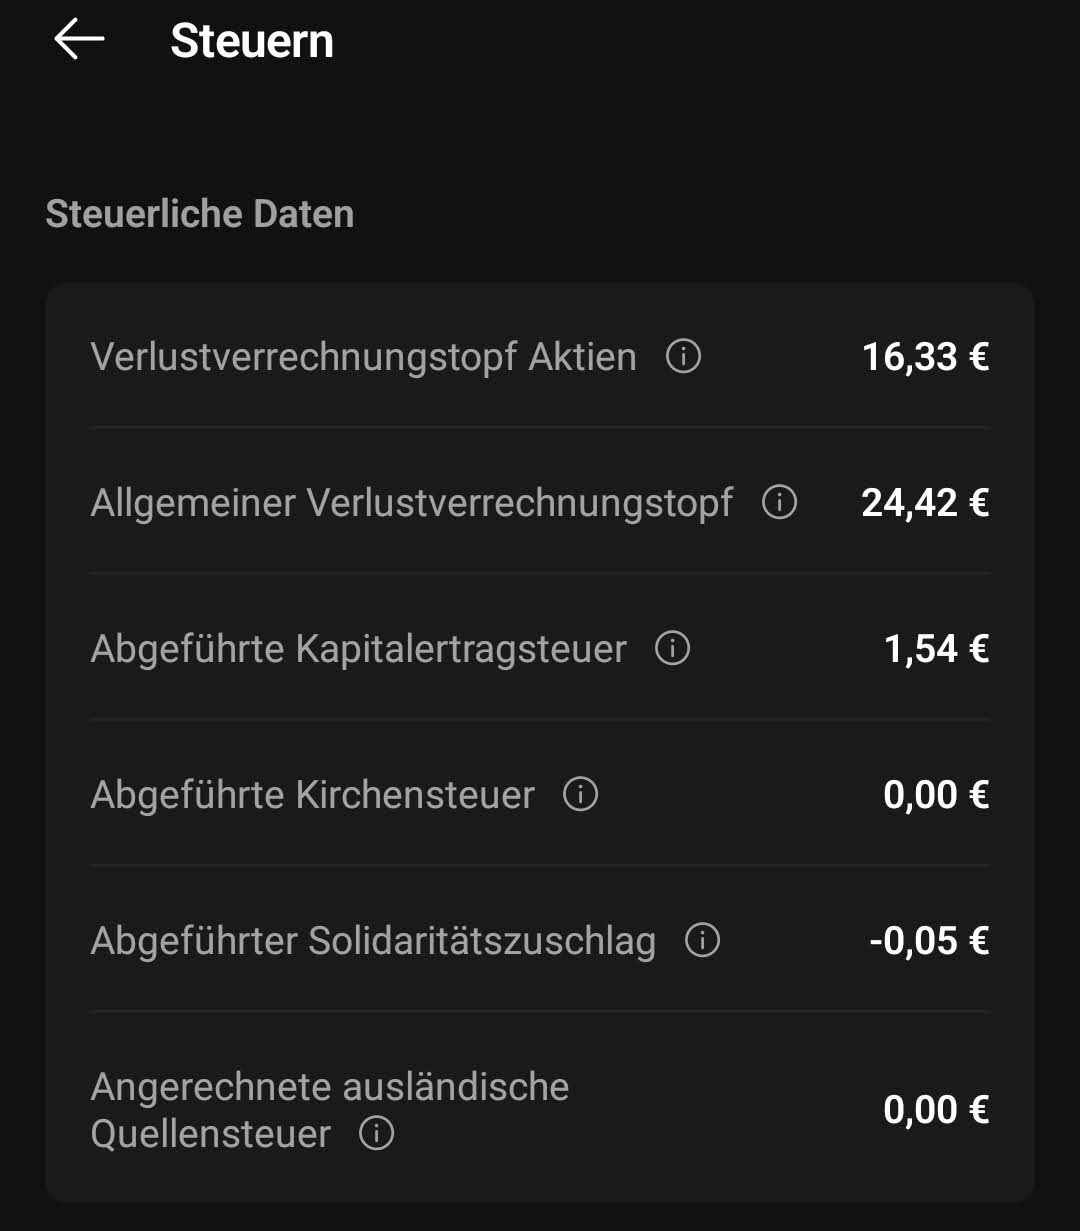Tap the -0,05 € value
1080x1231 pixels.
coord(929,941)
